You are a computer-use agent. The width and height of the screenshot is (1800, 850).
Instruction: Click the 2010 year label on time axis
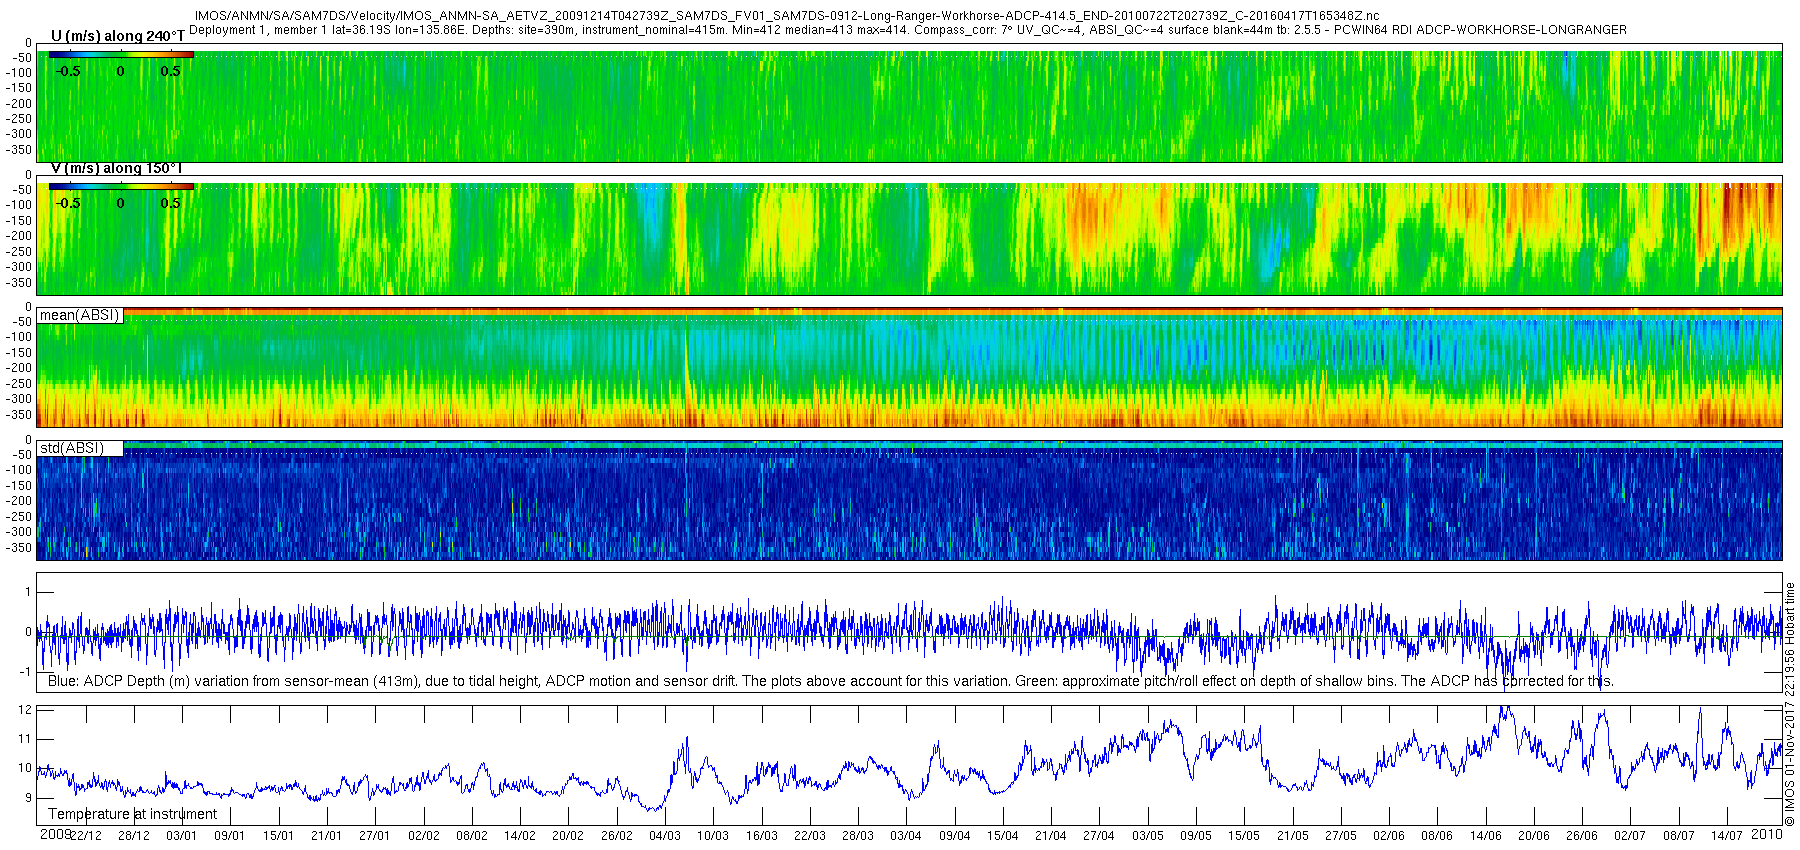point(1766,834)
